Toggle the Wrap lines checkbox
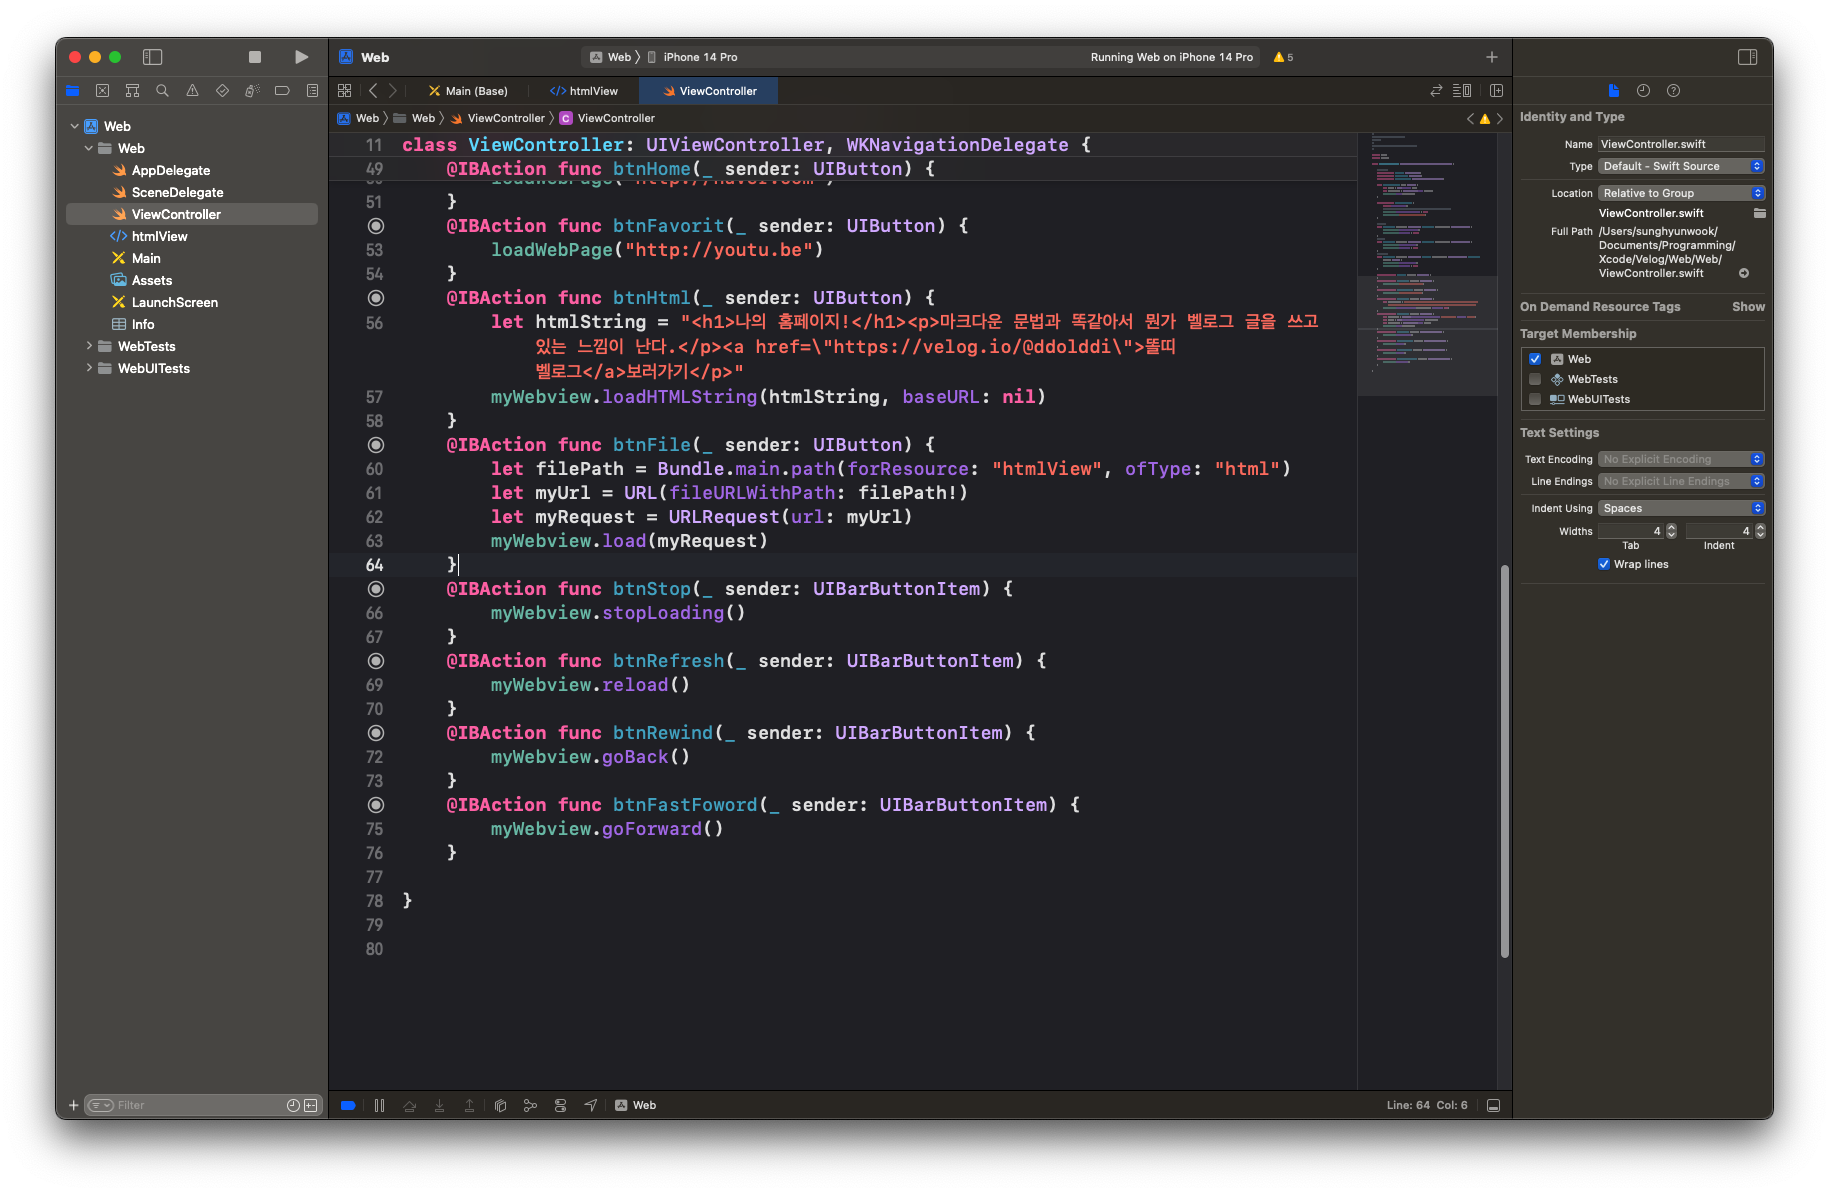Screen dimensions: 1829x1193 [x=1604, y=564]
